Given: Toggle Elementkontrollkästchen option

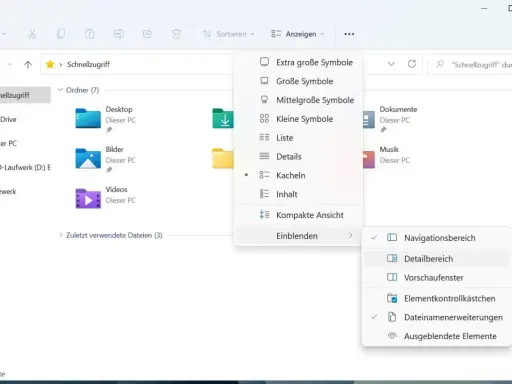Looking at the screenshot, I should pos(437,298).
